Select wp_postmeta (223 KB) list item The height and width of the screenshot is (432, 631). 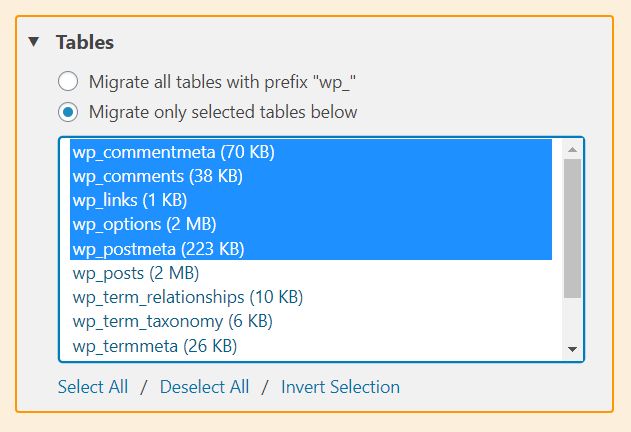(311, 248)
